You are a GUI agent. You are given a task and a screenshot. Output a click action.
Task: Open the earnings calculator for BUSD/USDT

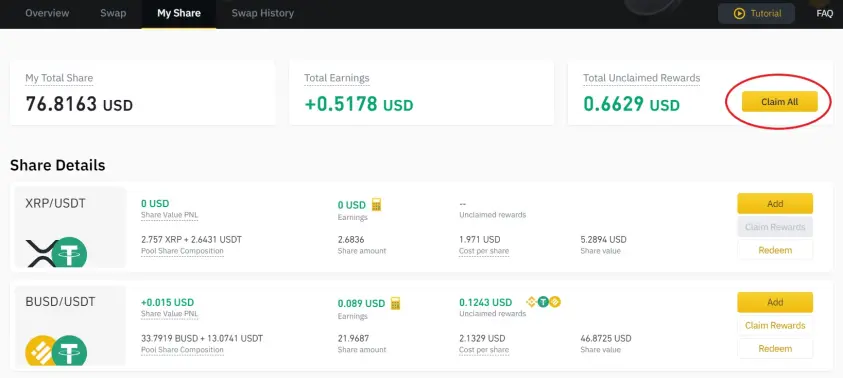(x=396, y=303)
